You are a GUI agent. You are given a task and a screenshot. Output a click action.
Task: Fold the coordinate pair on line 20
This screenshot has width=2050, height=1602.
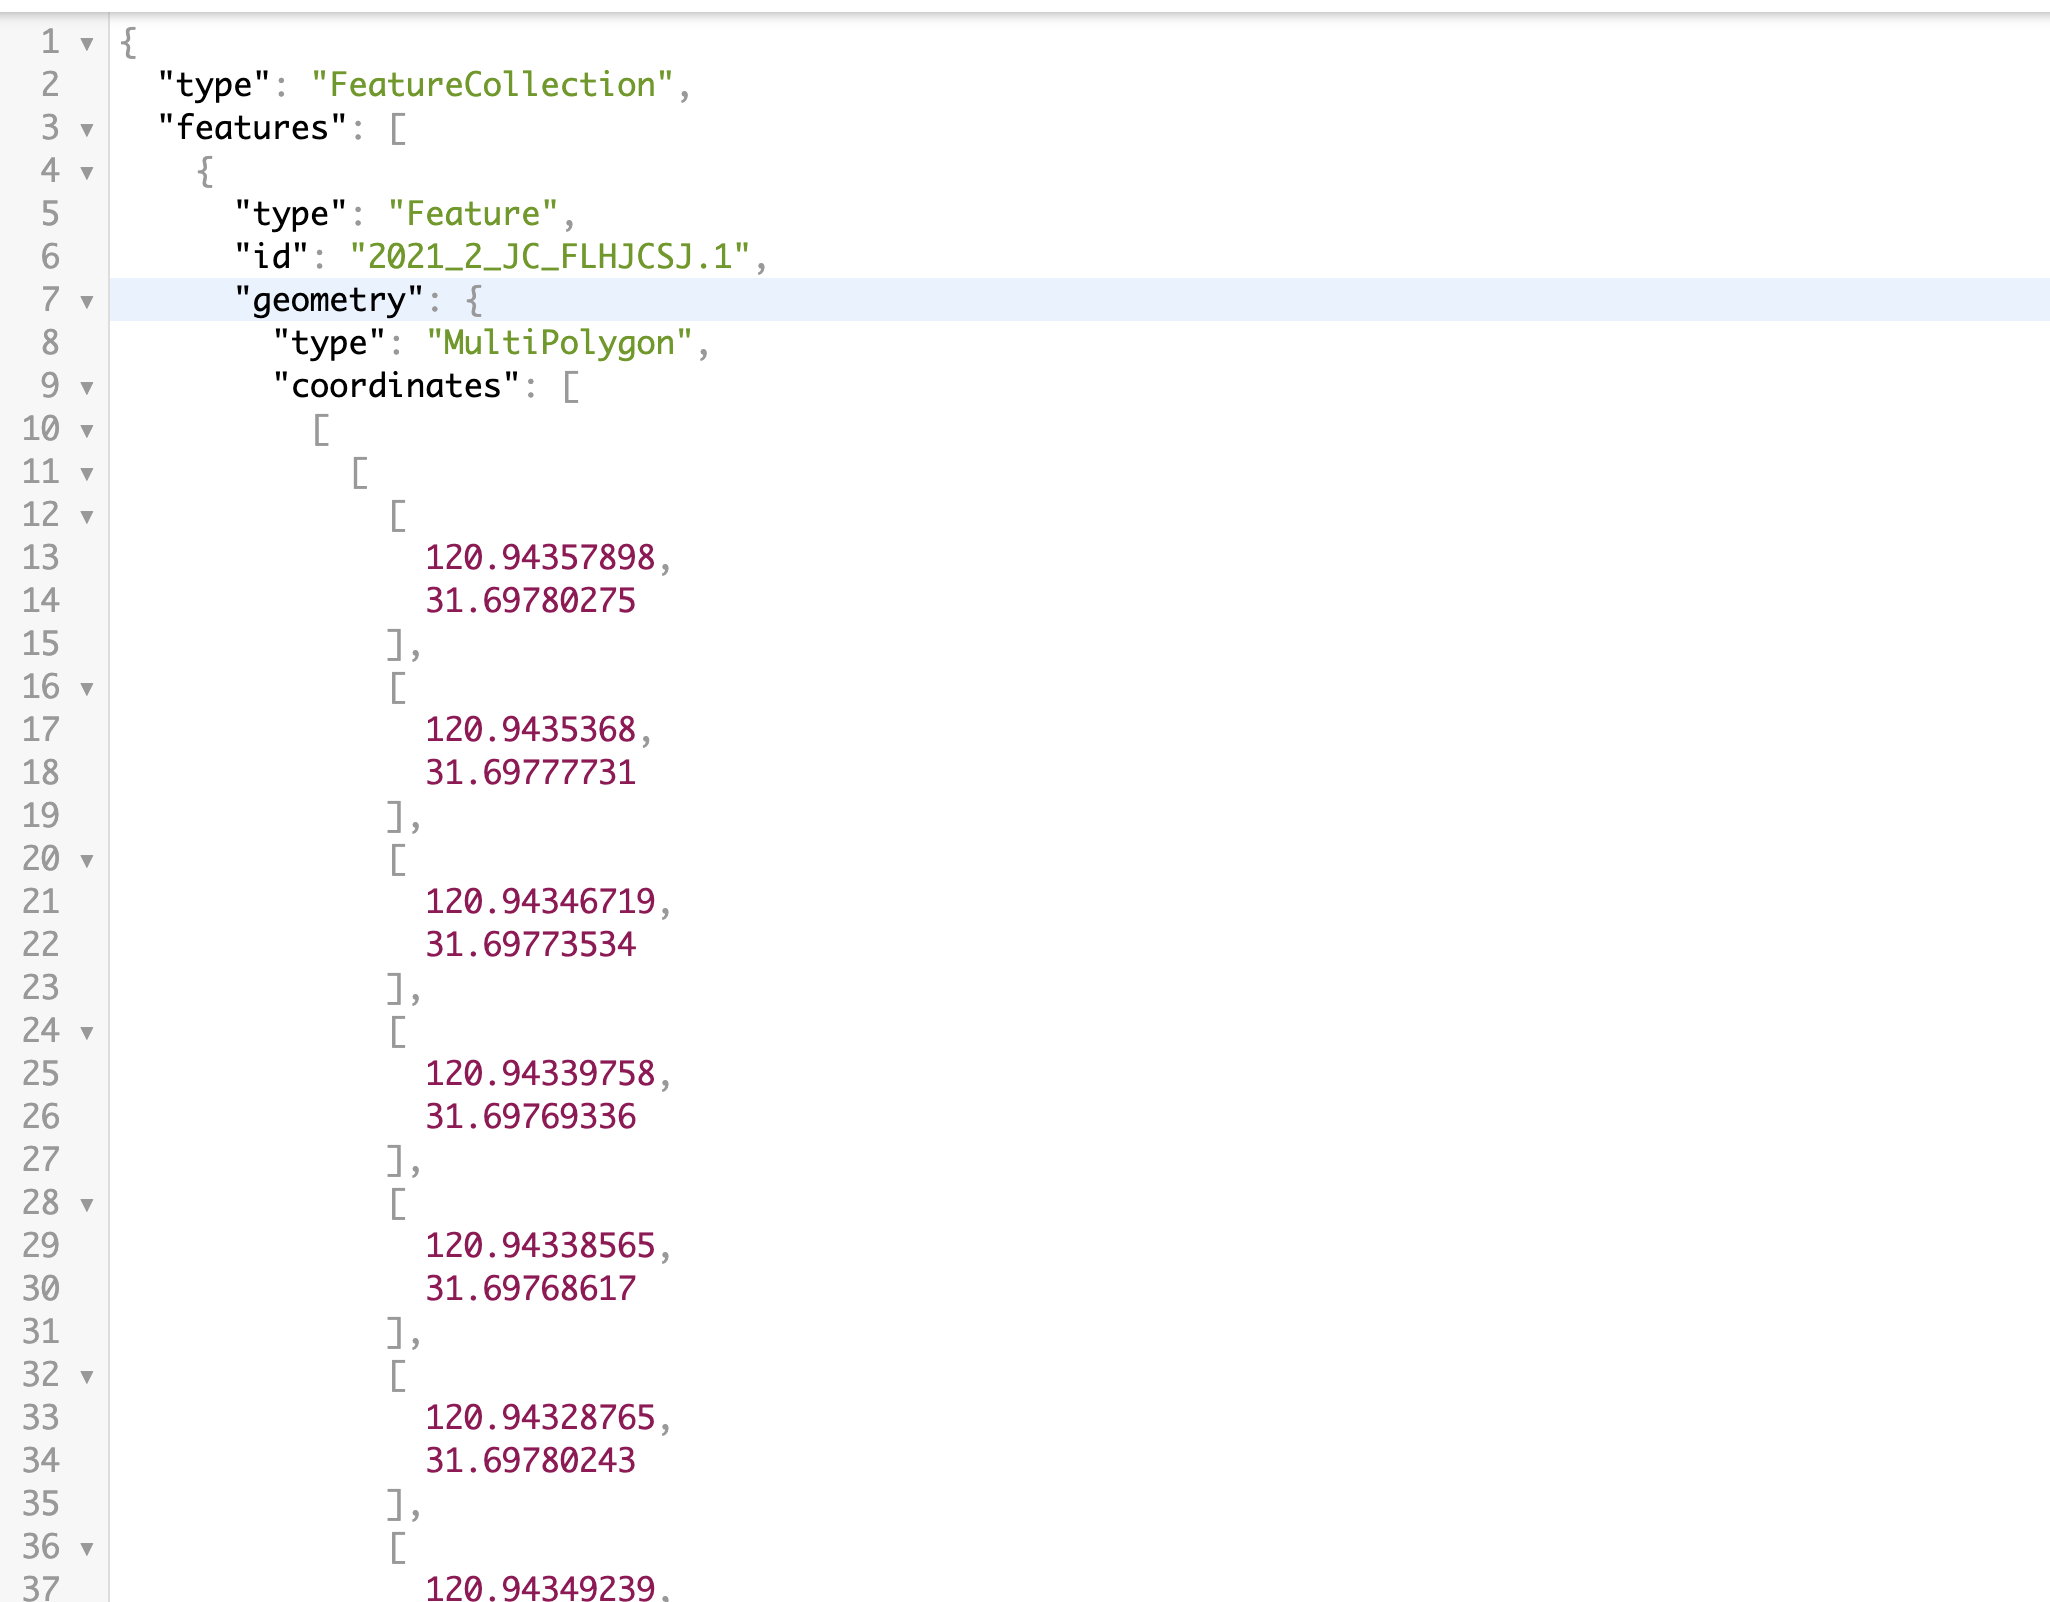87,860
